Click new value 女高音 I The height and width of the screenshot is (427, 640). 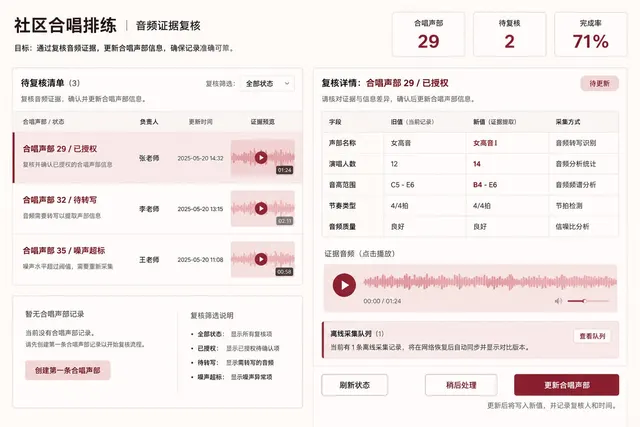[485, 143]
